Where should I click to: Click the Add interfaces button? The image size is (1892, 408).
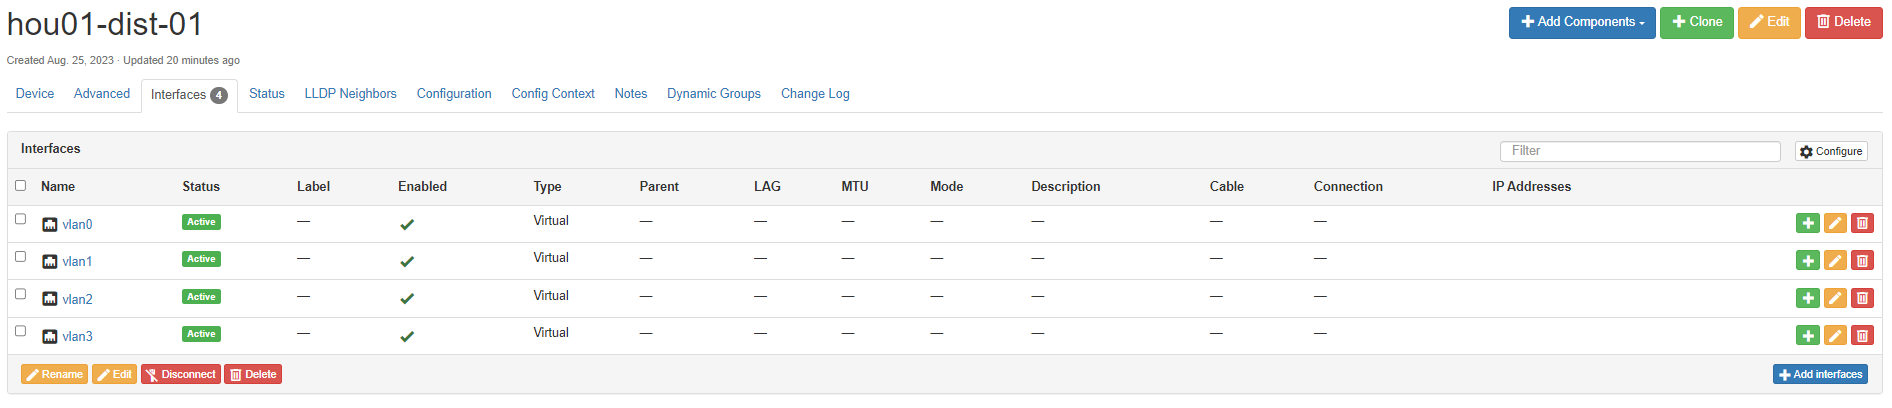(x=1819, y=374)
